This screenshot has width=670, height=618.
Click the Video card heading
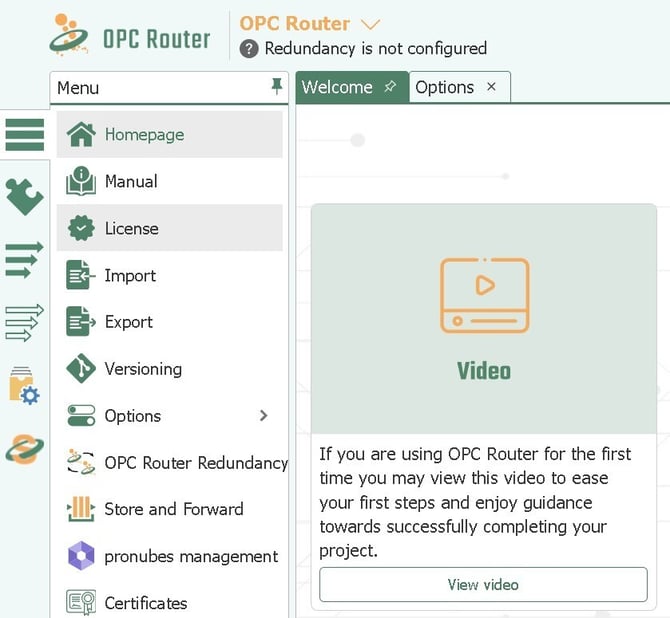click(484, 370)
